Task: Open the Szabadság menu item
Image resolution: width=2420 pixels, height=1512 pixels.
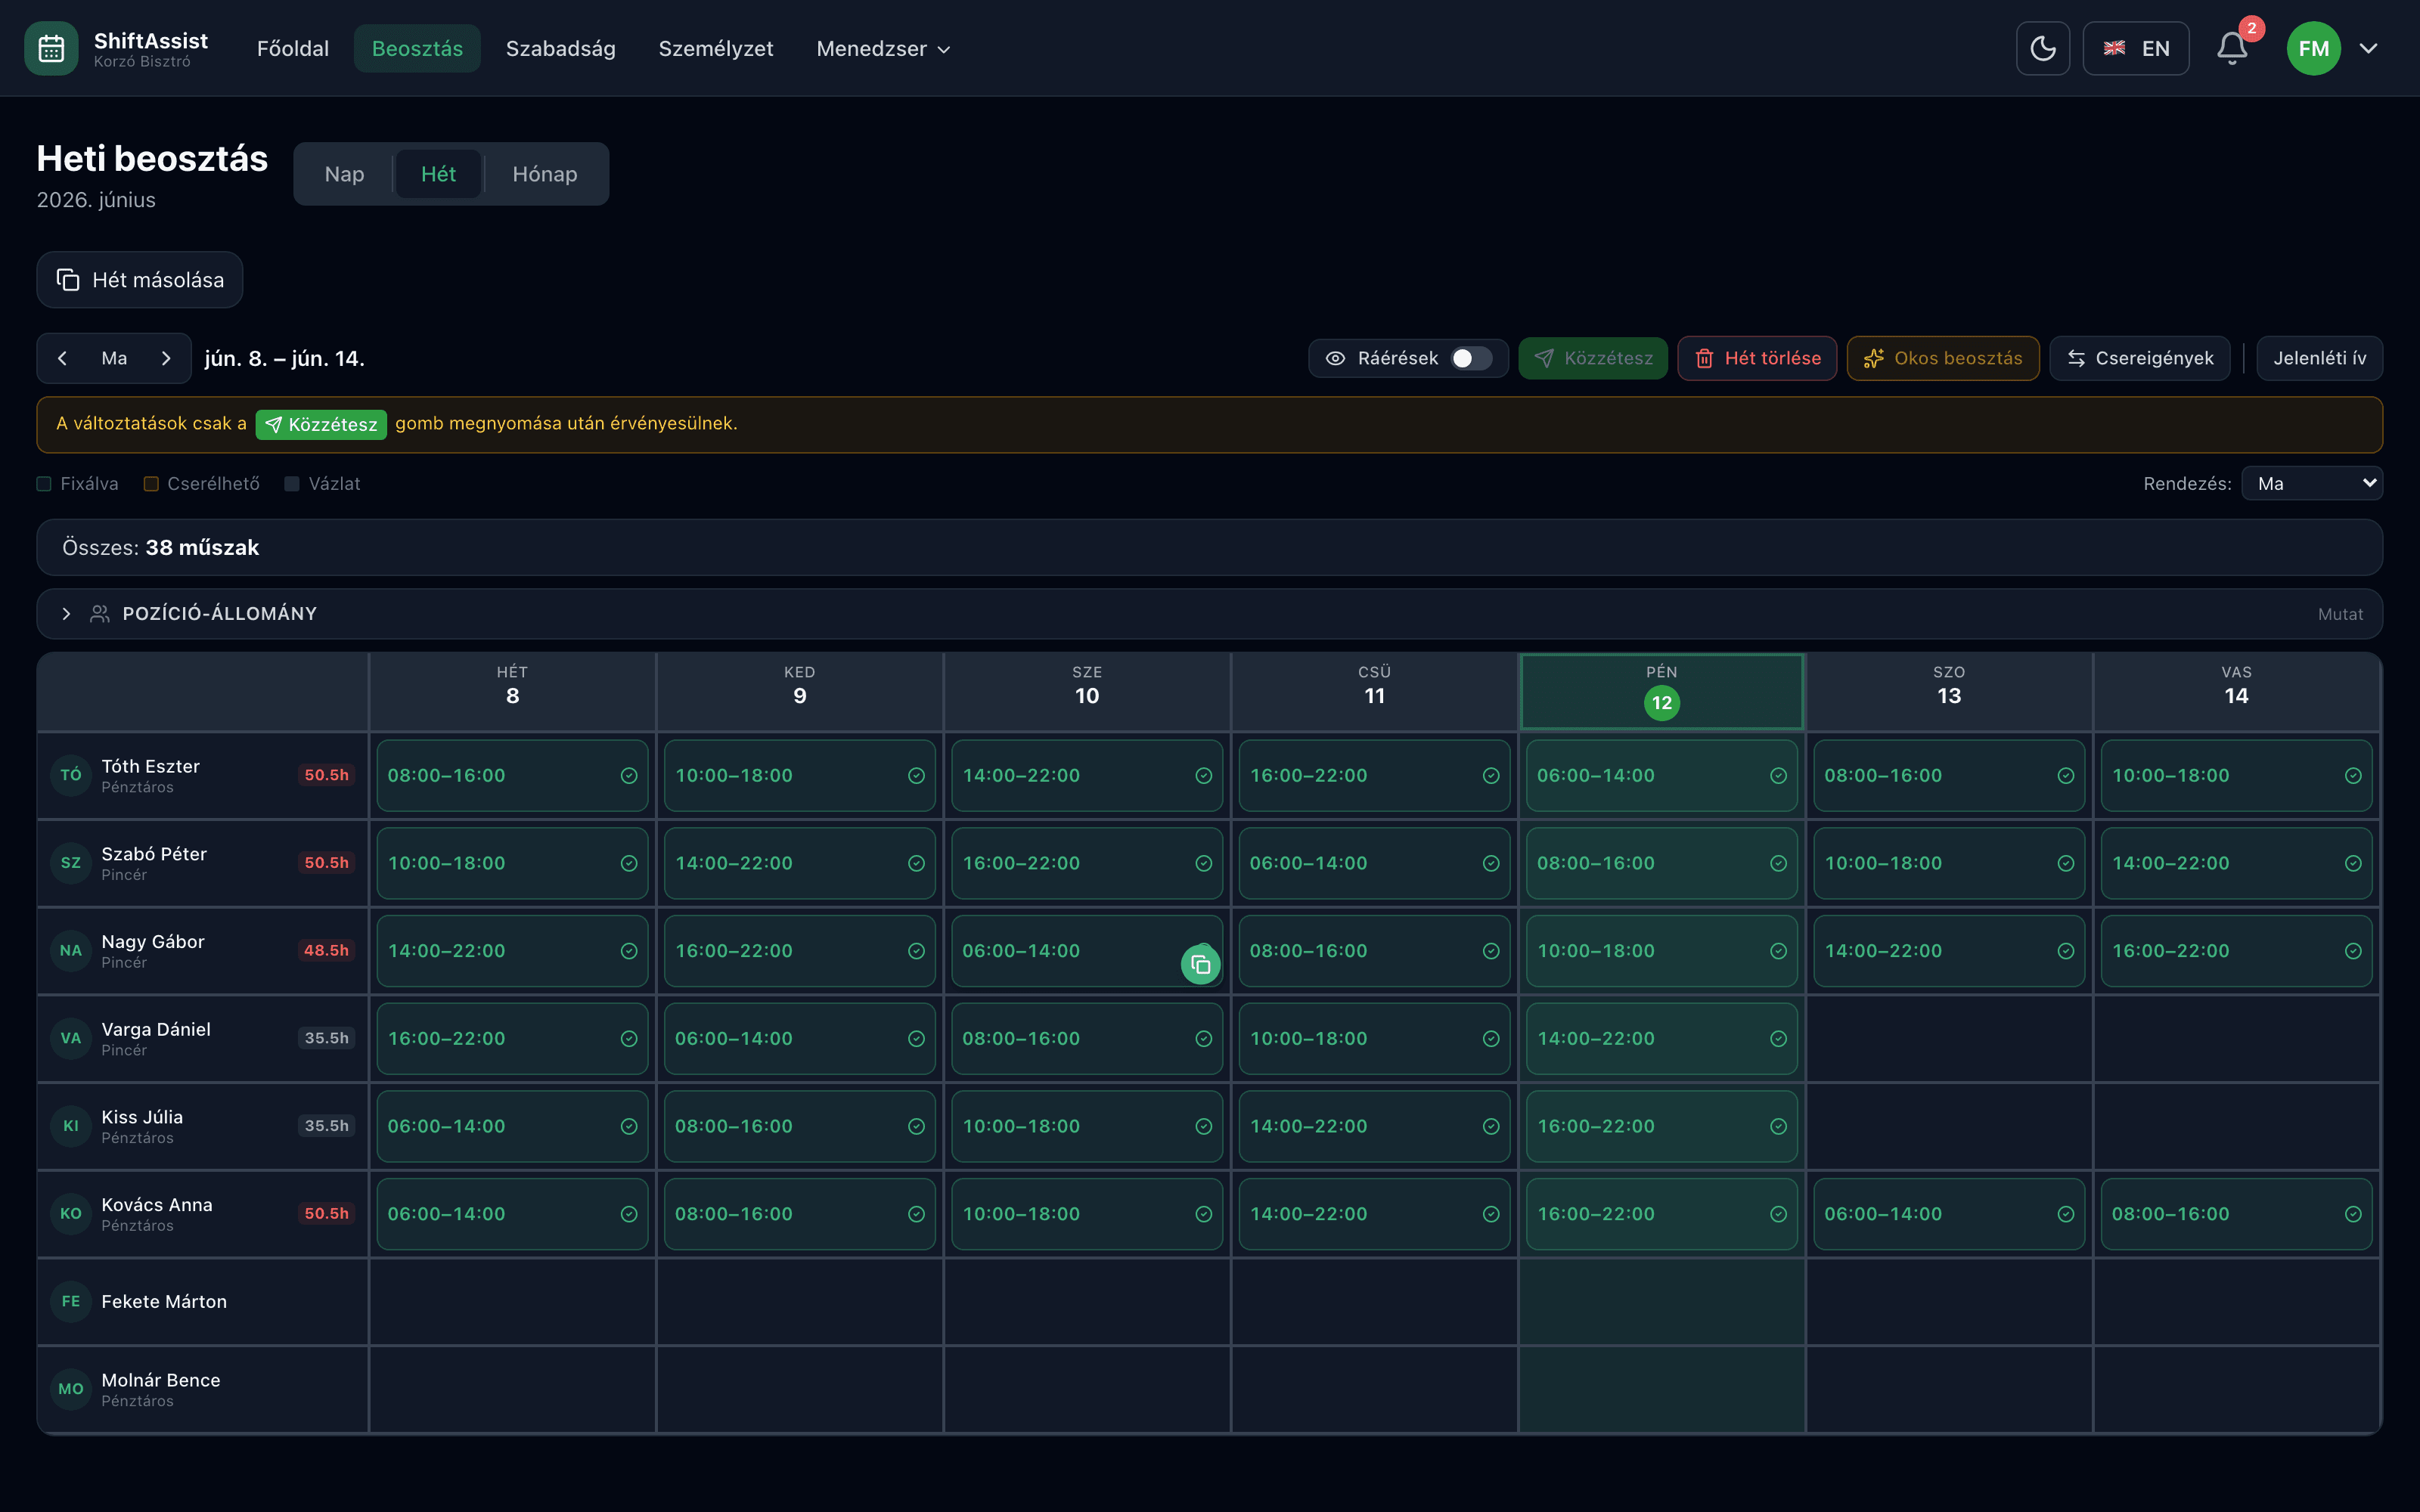Action: coord(560,48)
